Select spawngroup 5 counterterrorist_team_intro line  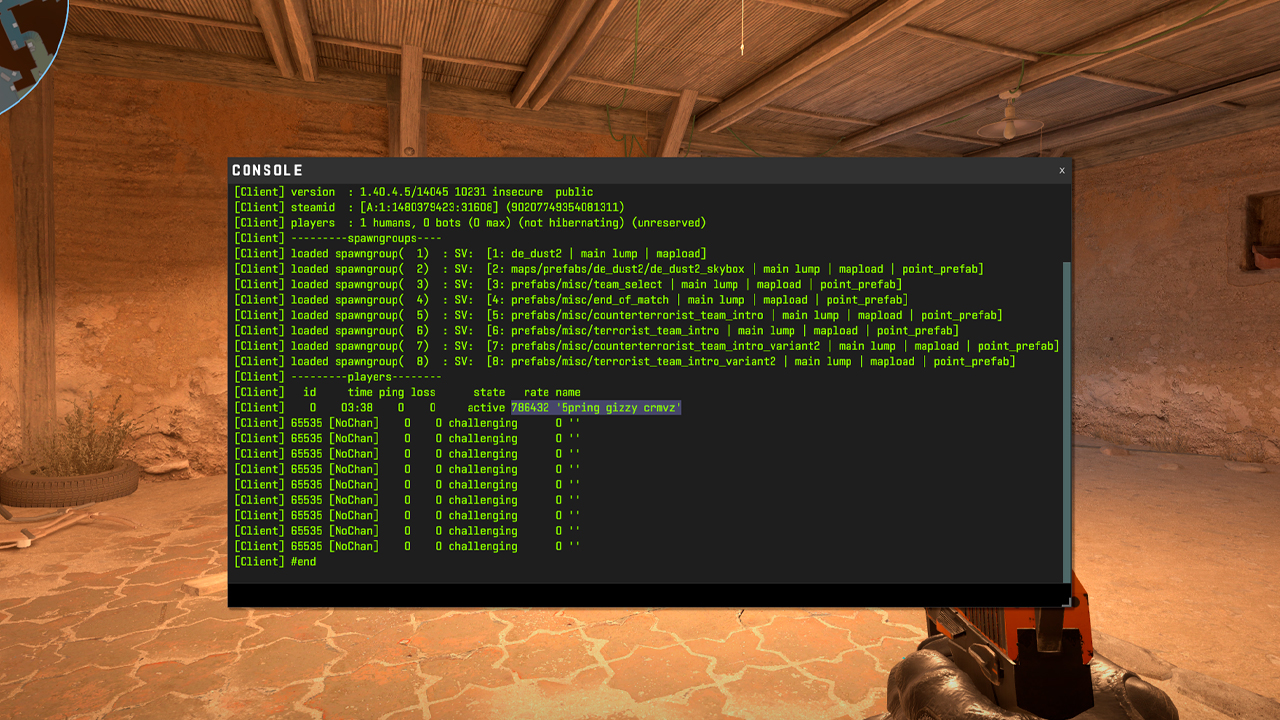[x=617, y=315]
